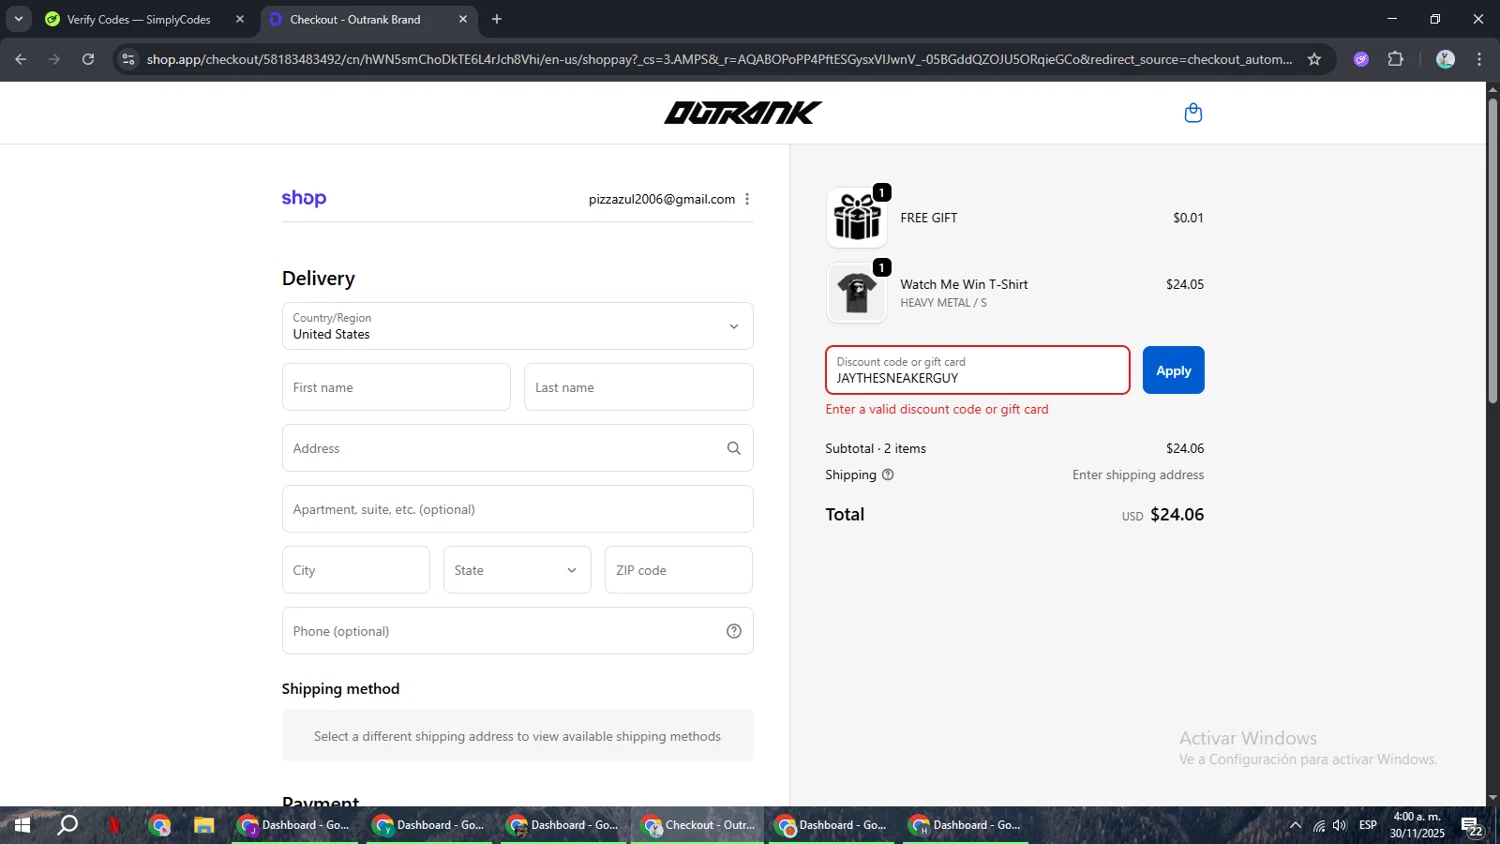The height and width of the screenshot is (844, 1500).
Task: Open Country/Region dropdown
Action: 517,326
